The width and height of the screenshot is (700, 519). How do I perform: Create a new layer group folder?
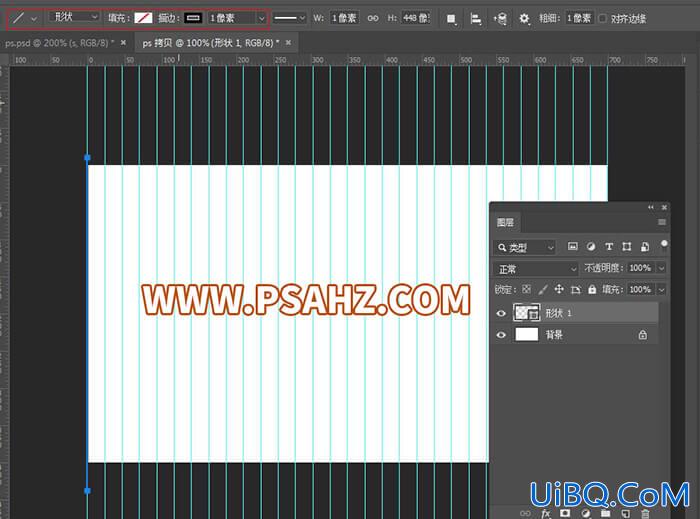coord(605,513)
